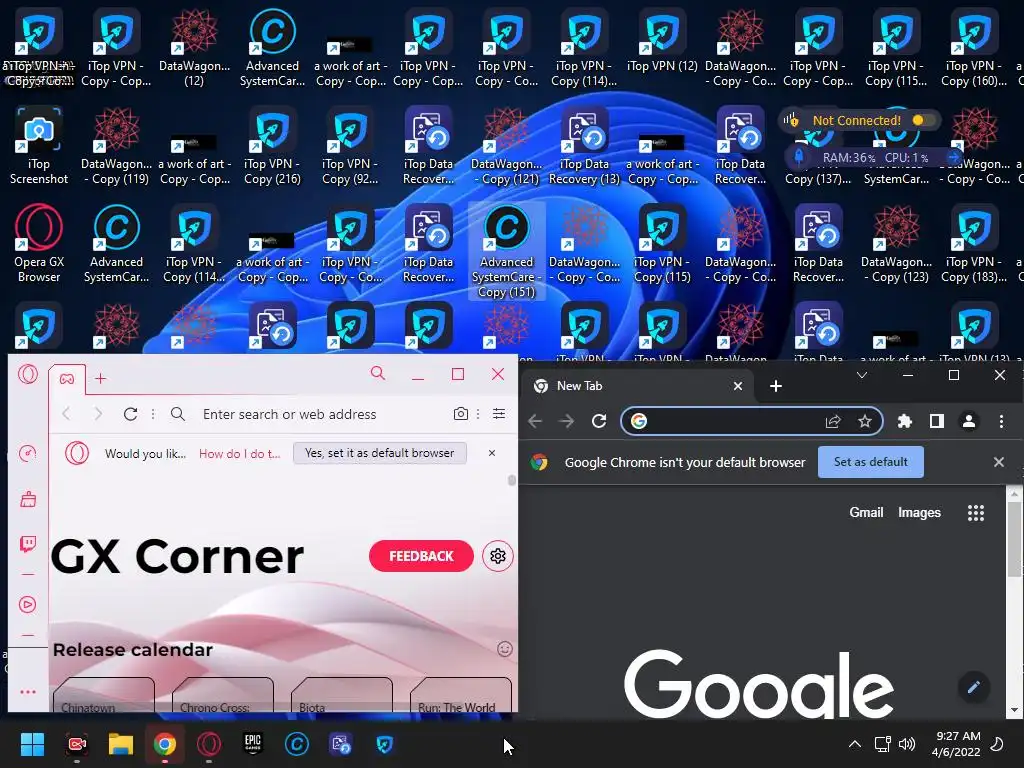Viewport: 1024px width, 768px height.
Task: Click Opera snapshot camera icon in address bar
Action: point(460,414)
